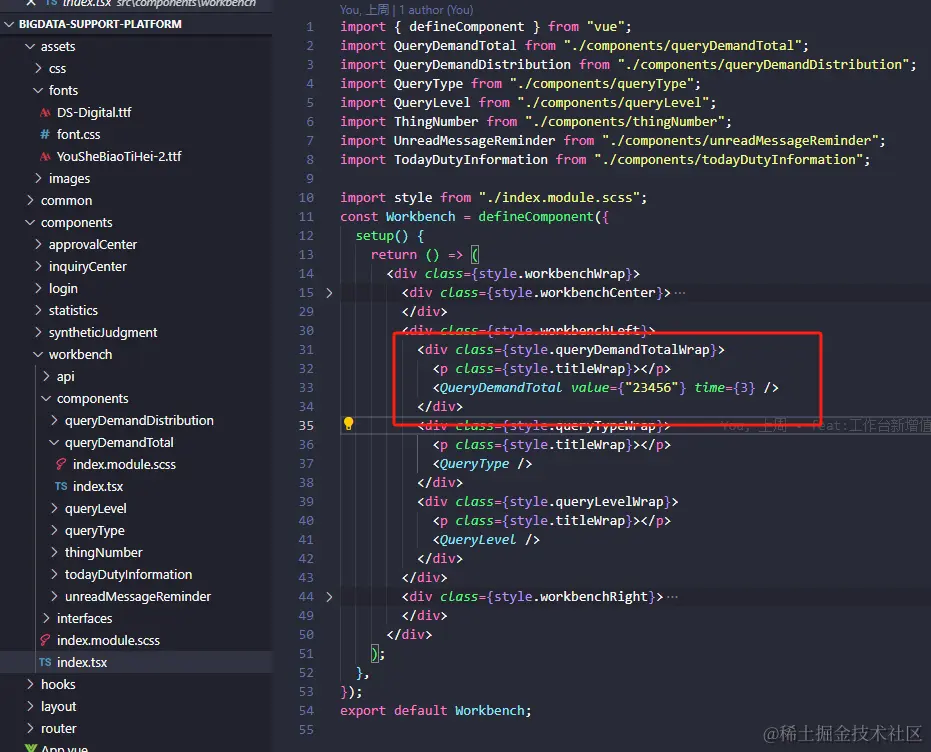Screen dimensions: 931x752
Task: Click defineComponent on line 11
Action: (x=536, y=217)
